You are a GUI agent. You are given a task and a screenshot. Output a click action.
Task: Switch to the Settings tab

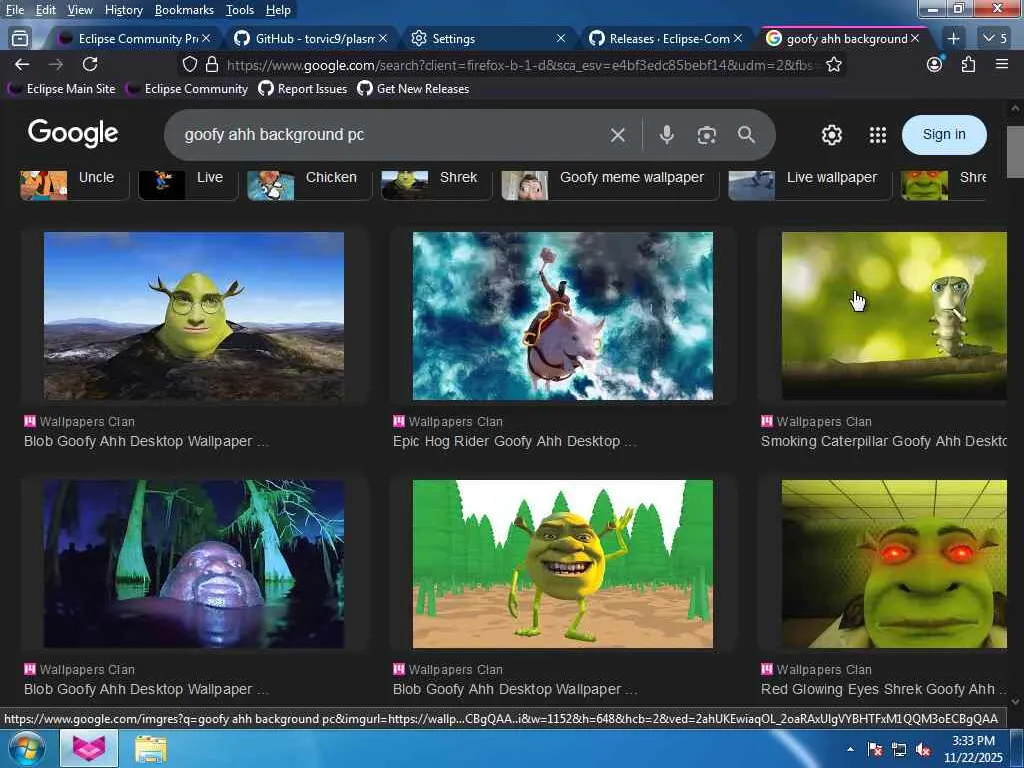(x=483, y=39)
